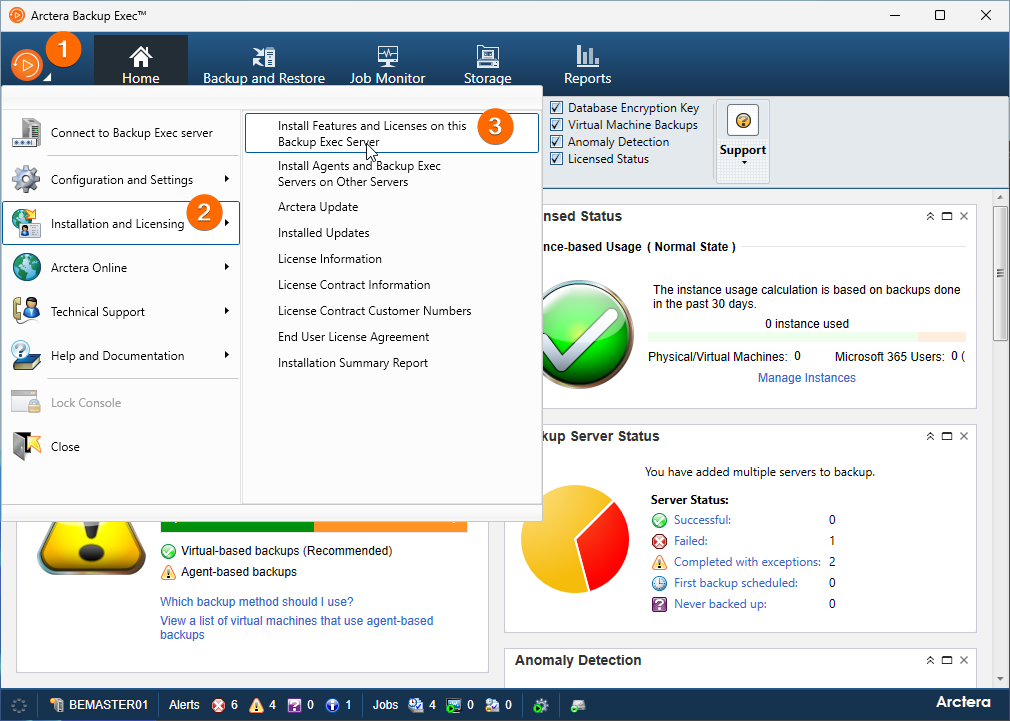The image size is (1010, 721).
Task: Toggle Licensed Status checkbox
Action: [557, 159]
